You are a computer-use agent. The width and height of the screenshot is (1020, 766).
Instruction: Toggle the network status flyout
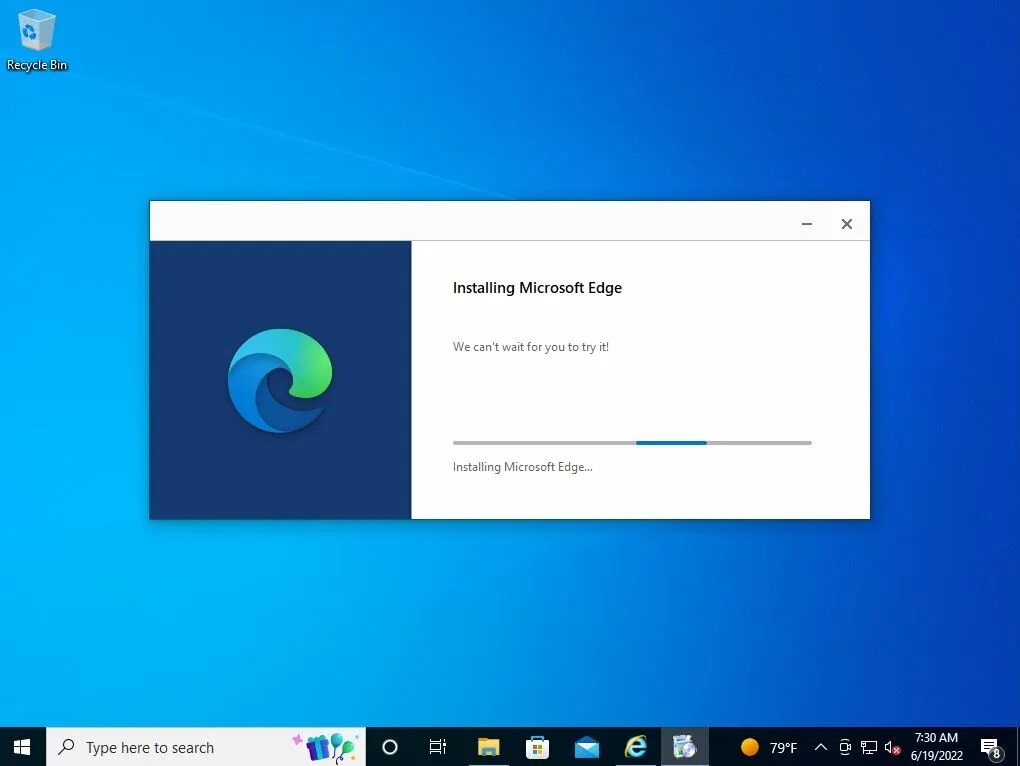[x=868, y=747]
